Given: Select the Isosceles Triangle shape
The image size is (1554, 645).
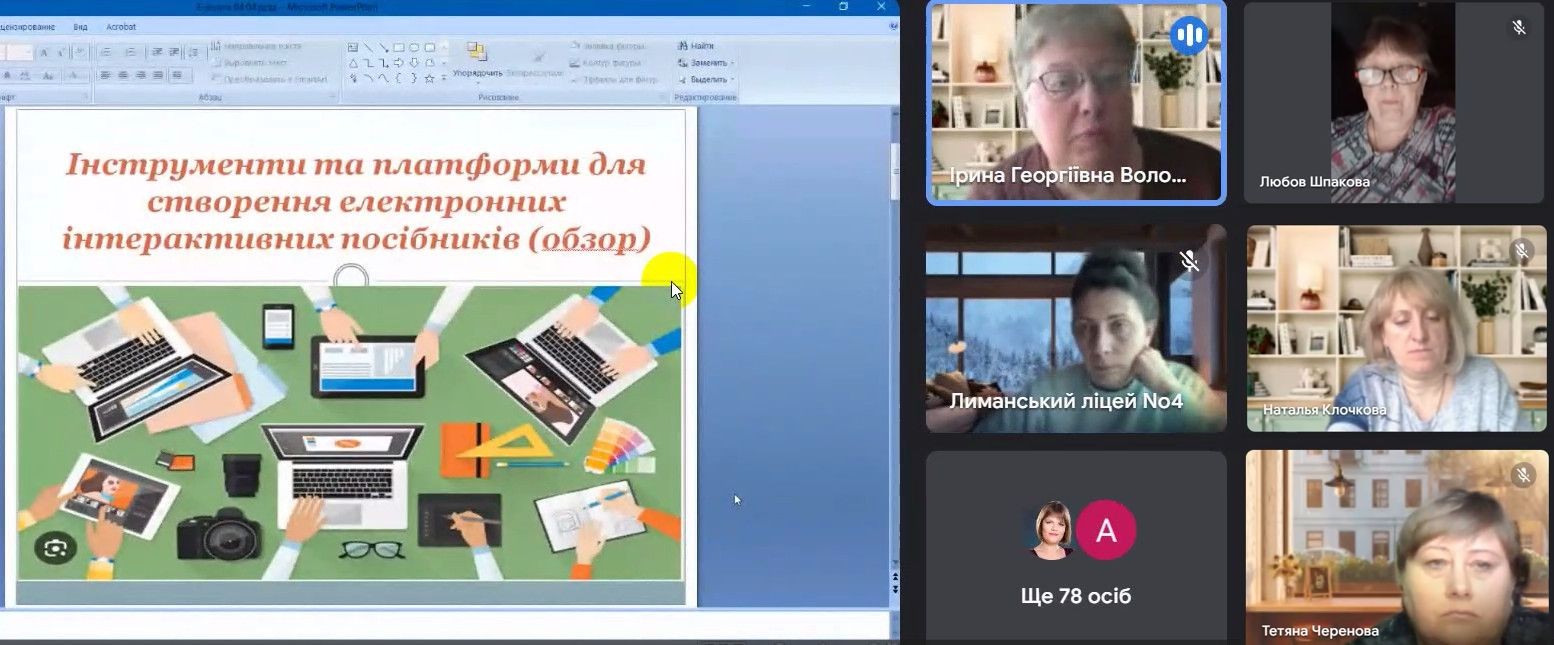Looking at the screenshot, I should tap(352, 63).
